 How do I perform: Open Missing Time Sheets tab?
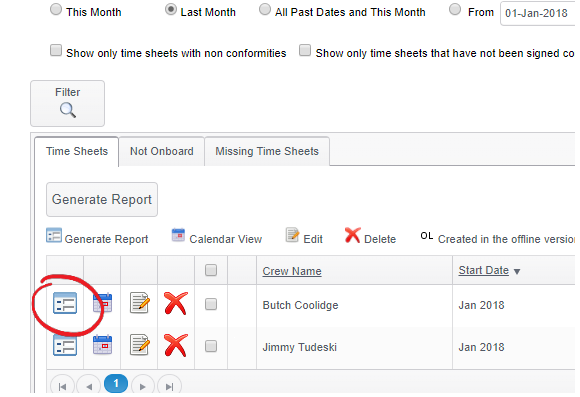click(x=267, y=151)
